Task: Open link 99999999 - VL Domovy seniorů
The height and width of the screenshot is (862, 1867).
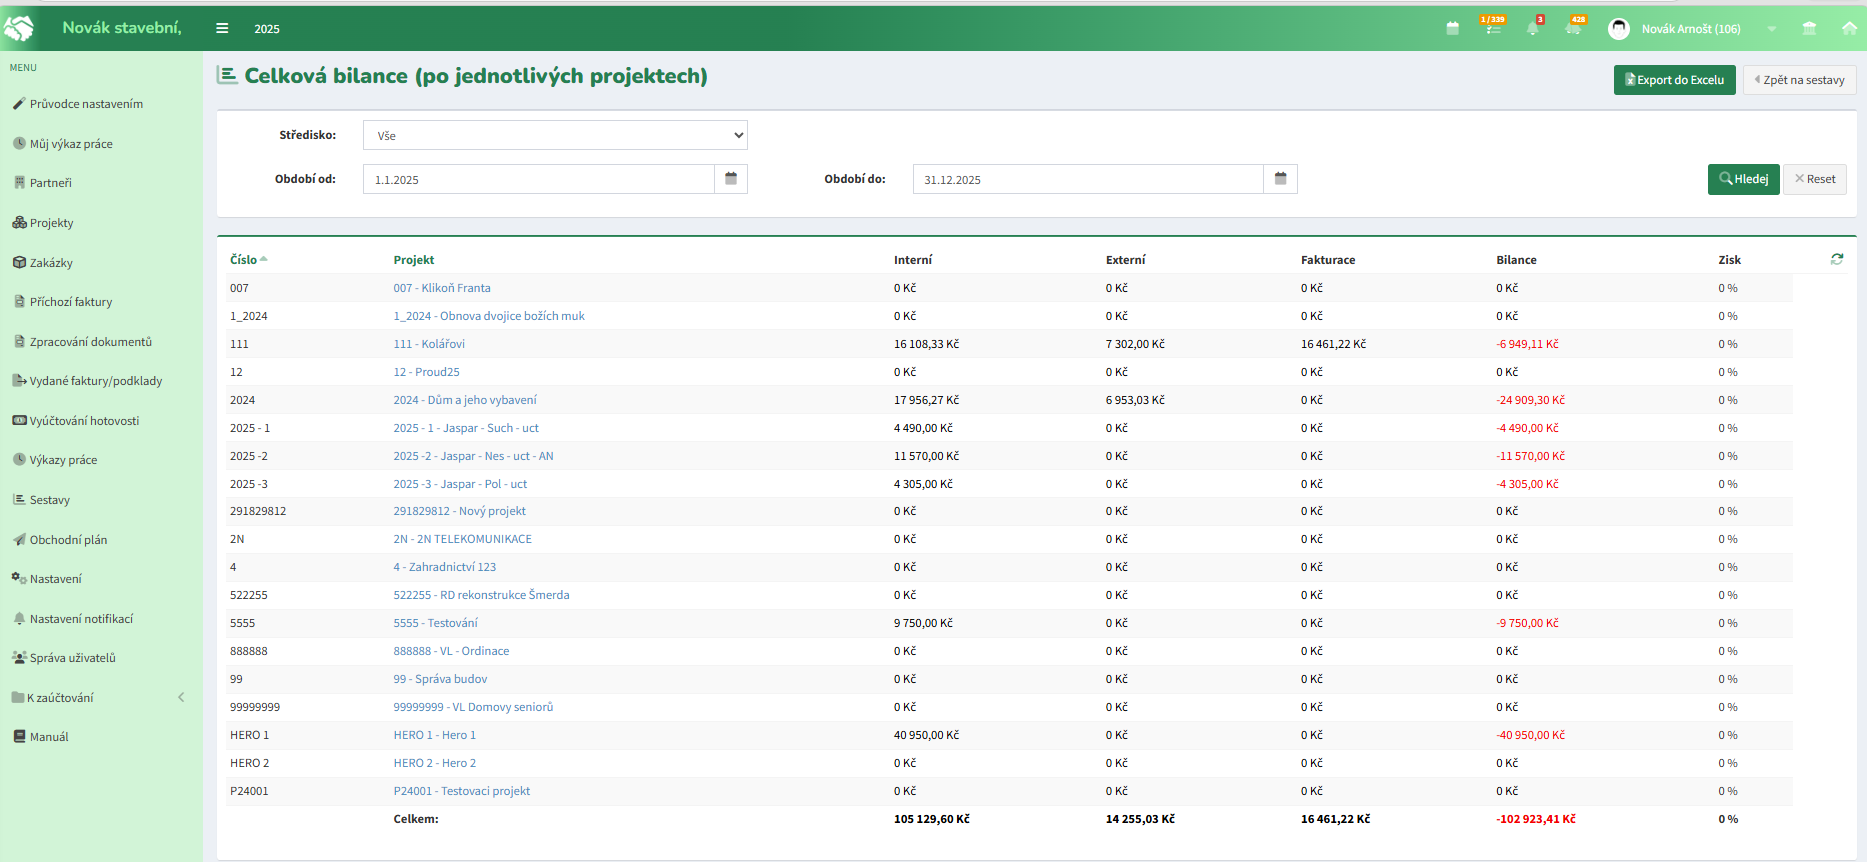Action: click(473, 707)
